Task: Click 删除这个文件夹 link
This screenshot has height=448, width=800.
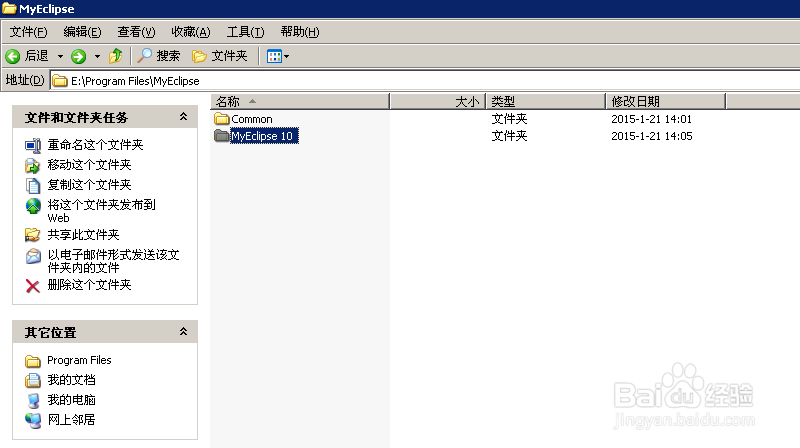Action: pos(89,285)
